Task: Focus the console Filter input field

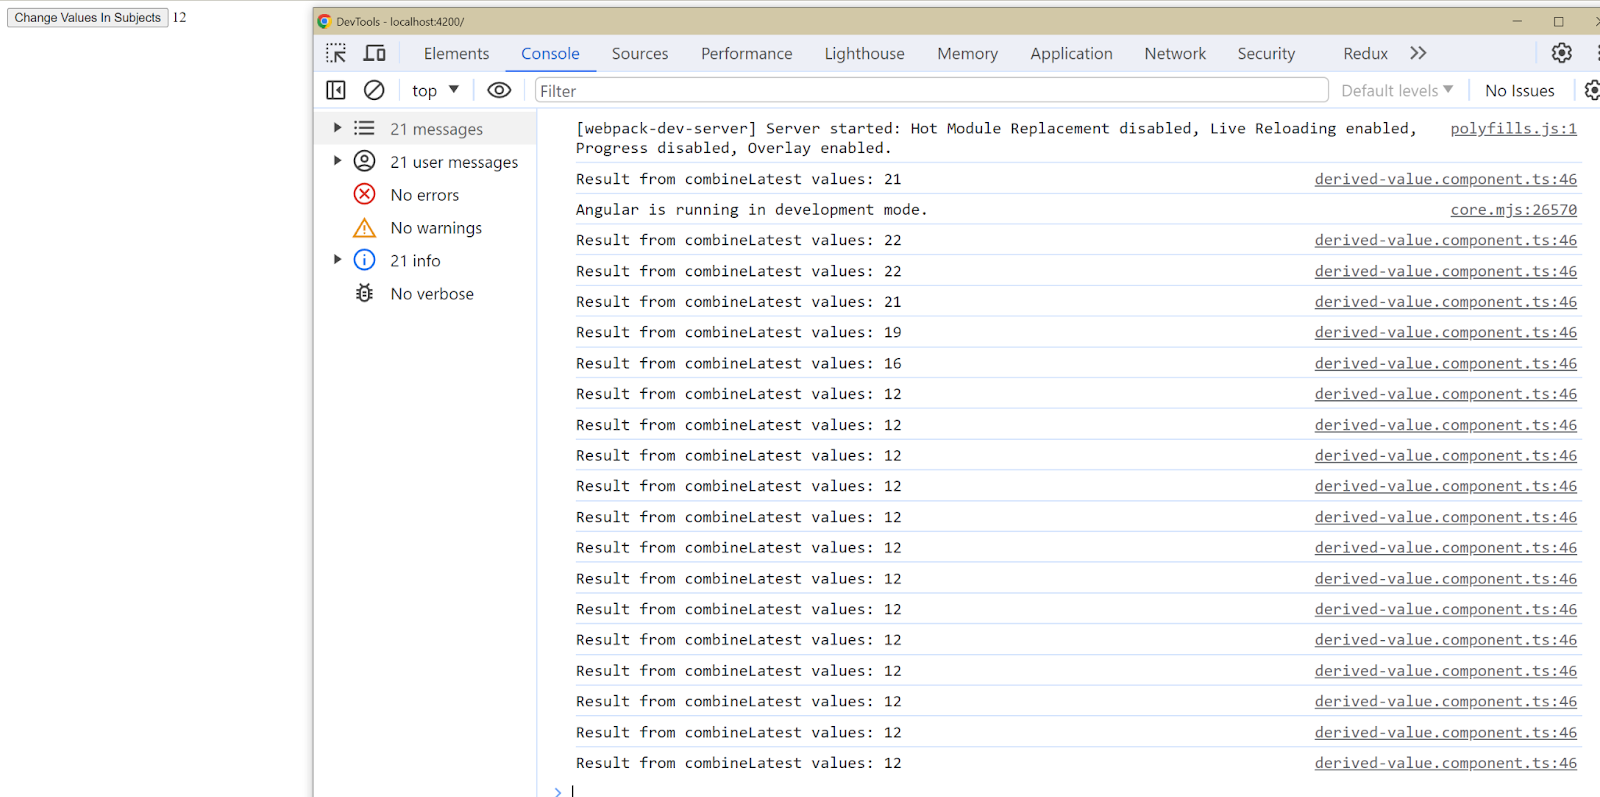Action: tap(931, 91)
